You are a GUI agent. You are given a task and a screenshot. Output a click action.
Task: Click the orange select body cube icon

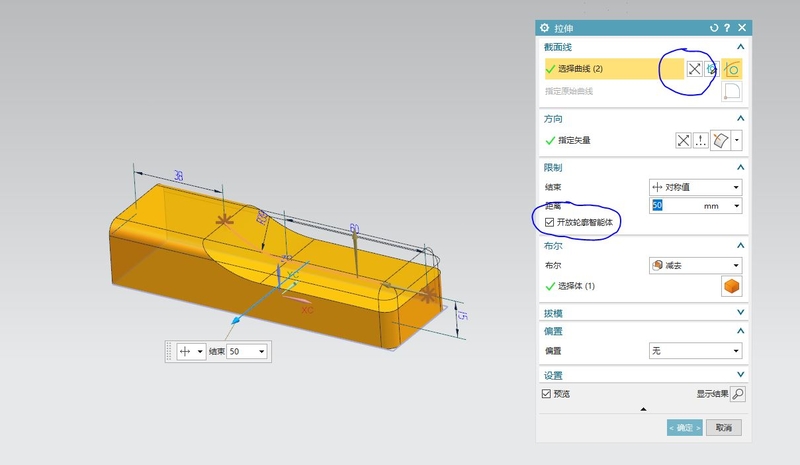click(x=732, y=287)
